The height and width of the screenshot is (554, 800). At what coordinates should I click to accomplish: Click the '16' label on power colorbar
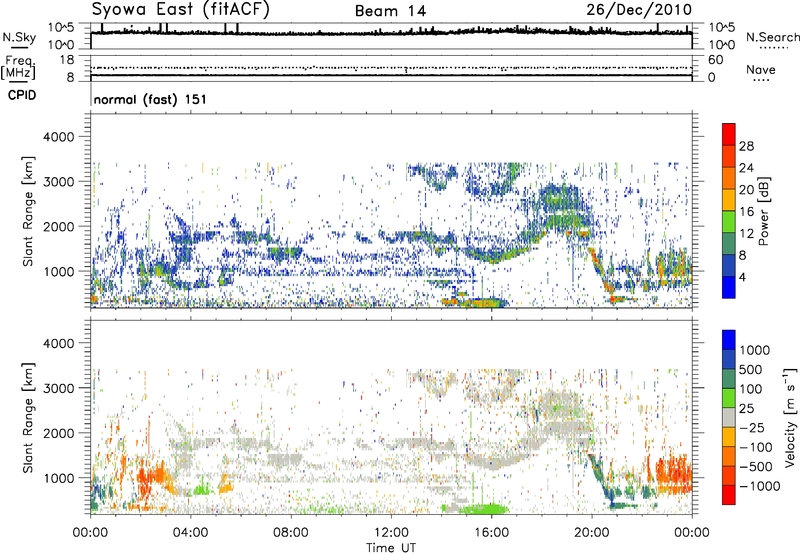point(746,212)
